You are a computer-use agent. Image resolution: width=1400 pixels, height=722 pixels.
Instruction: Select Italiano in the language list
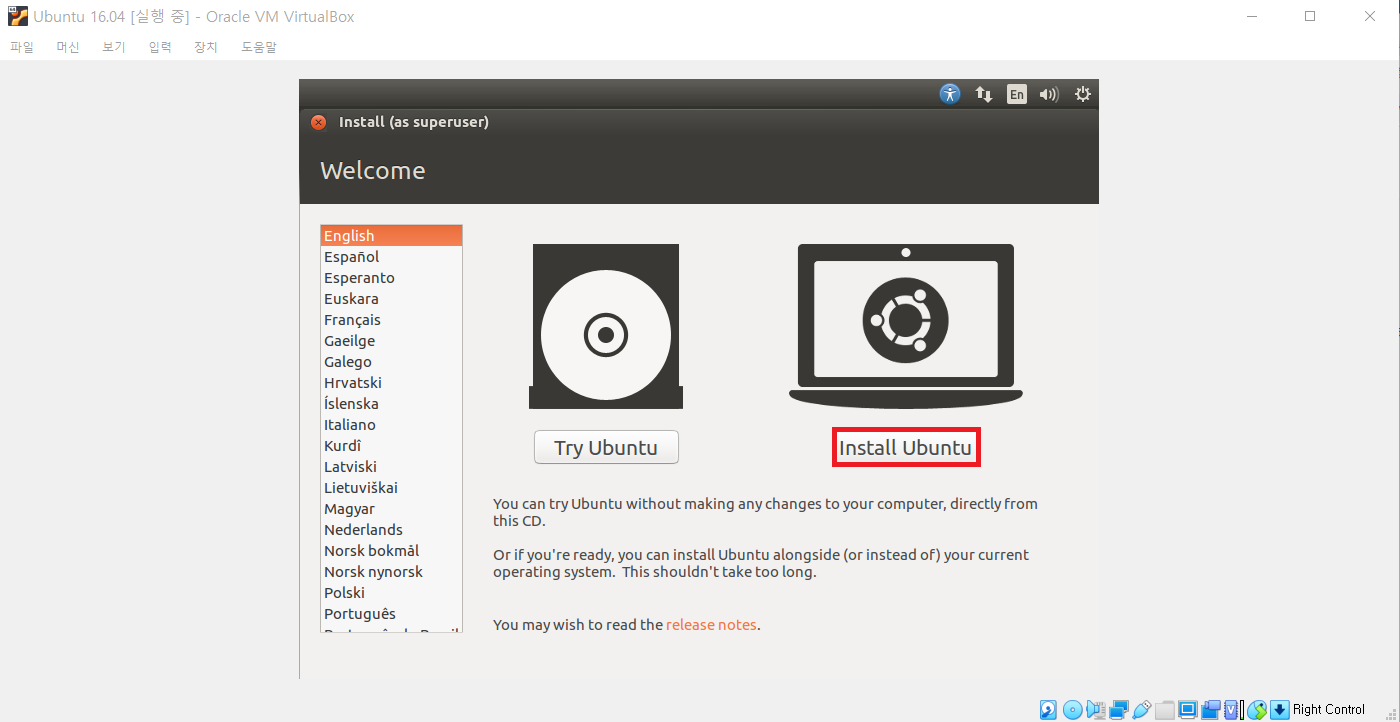coord(391,425)
